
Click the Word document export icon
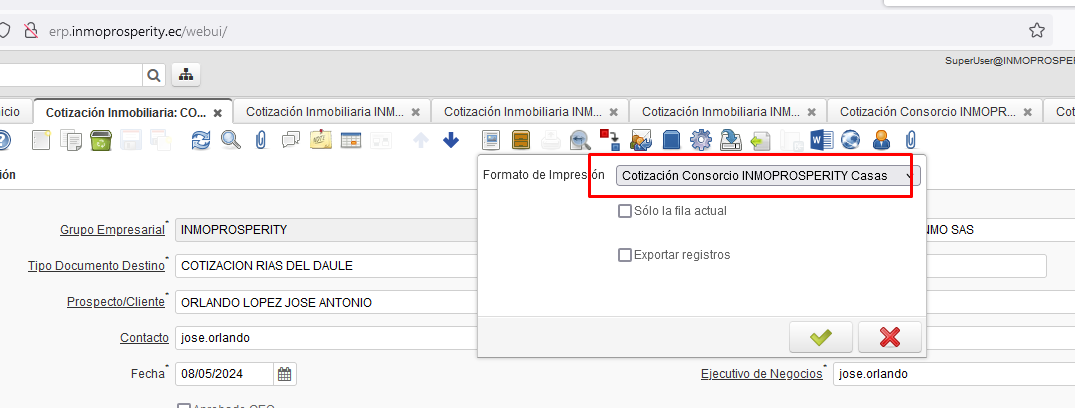[x=821, y=140]
